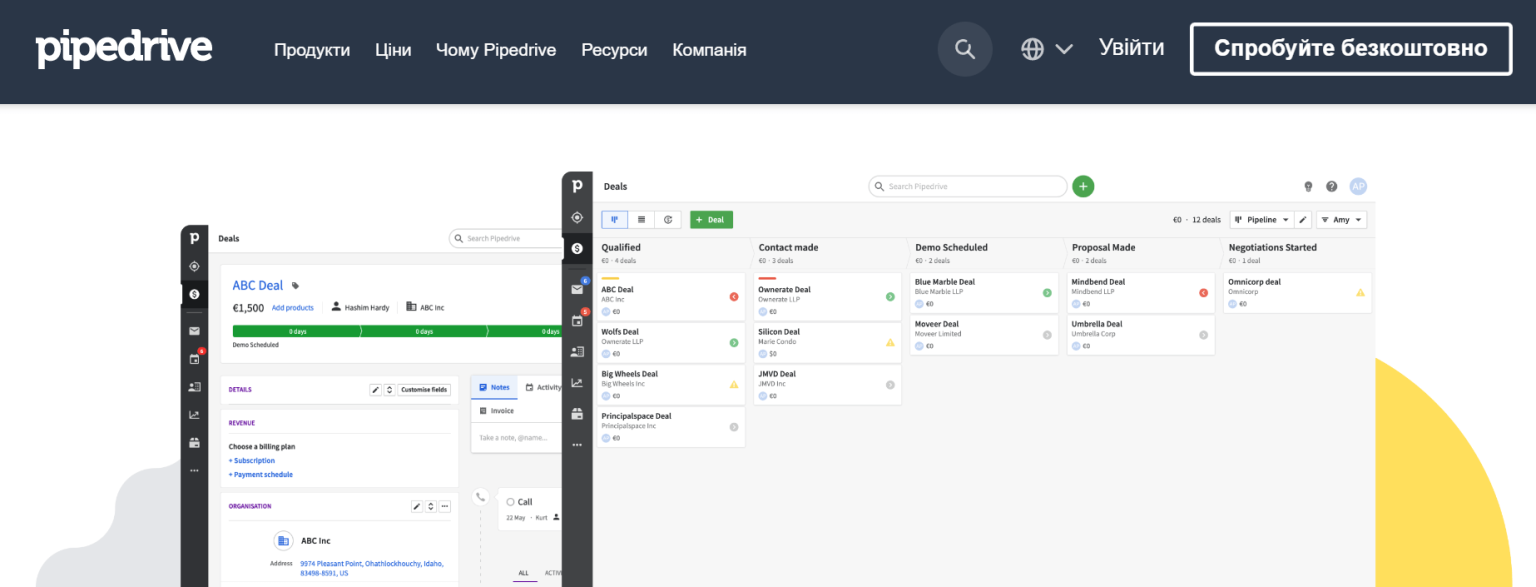The height and width of the screenshot is (587, 1536).
Task: Open Contacts from the sidebar
Action: 577,351
